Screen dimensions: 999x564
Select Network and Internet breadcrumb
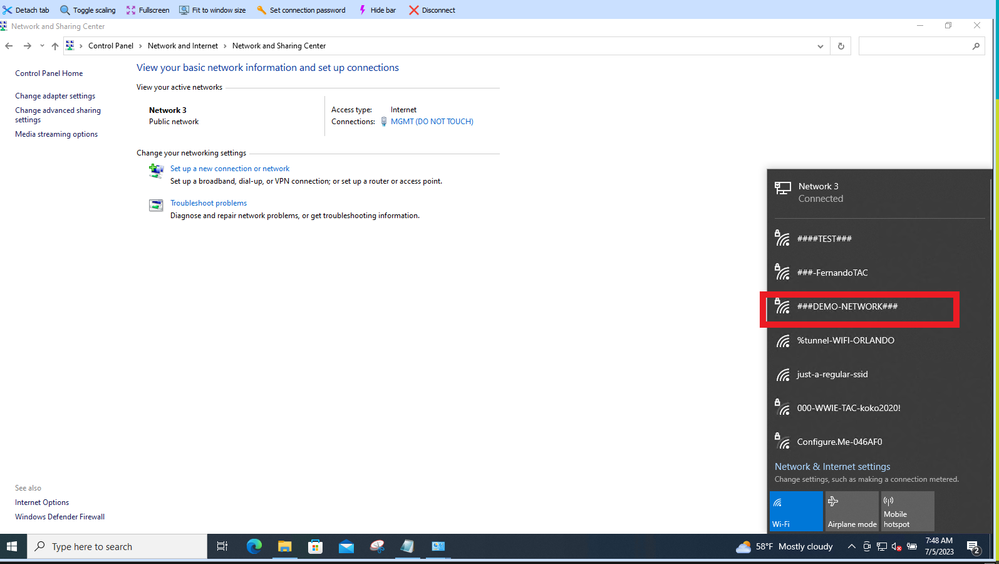pyautogui.click(x=182, y=46)
